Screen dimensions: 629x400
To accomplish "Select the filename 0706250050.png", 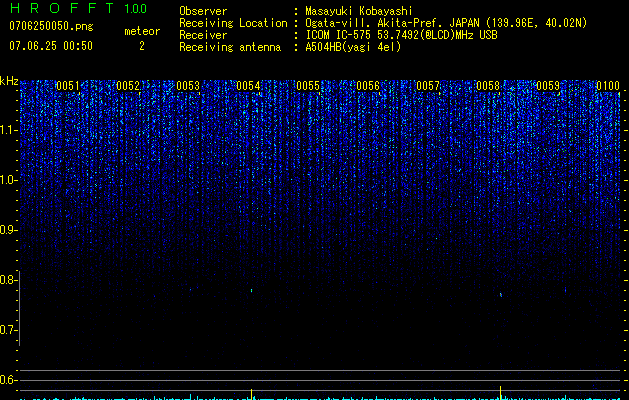I will click(x=51, y=26).
